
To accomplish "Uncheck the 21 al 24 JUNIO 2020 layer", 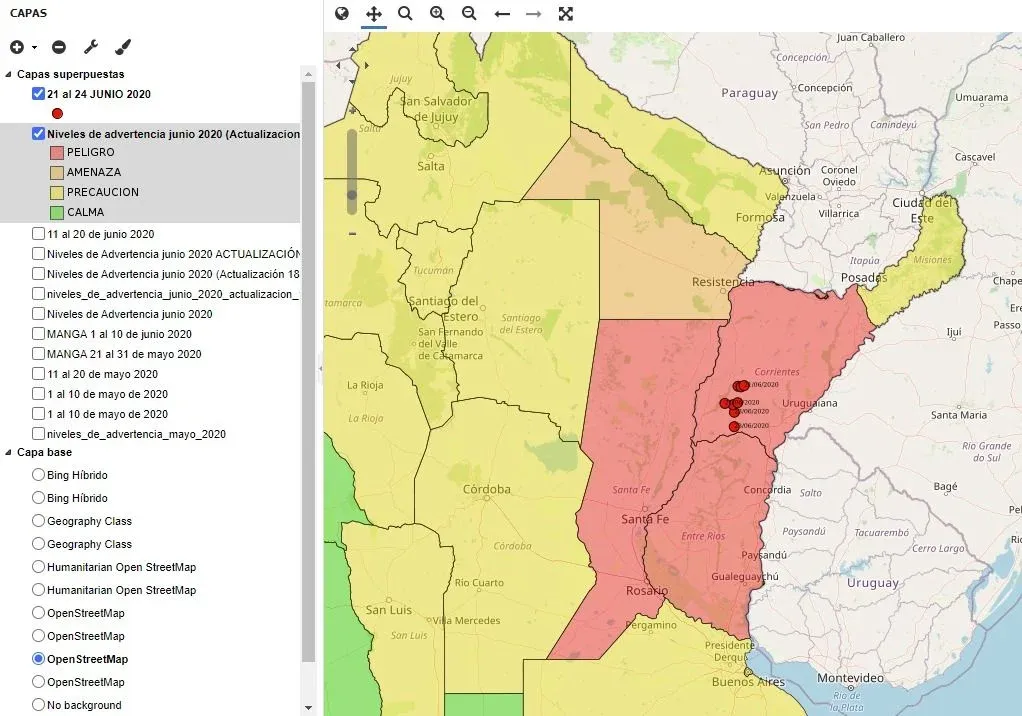I will click(38, 94).
